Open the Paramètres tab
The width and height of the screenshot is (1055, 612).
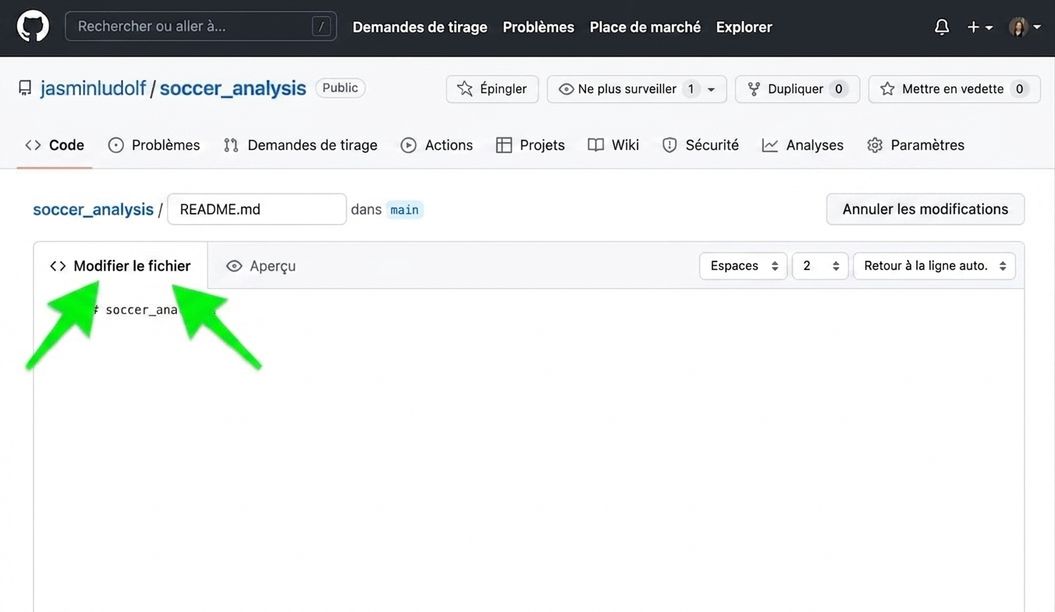tap(915, 145)
